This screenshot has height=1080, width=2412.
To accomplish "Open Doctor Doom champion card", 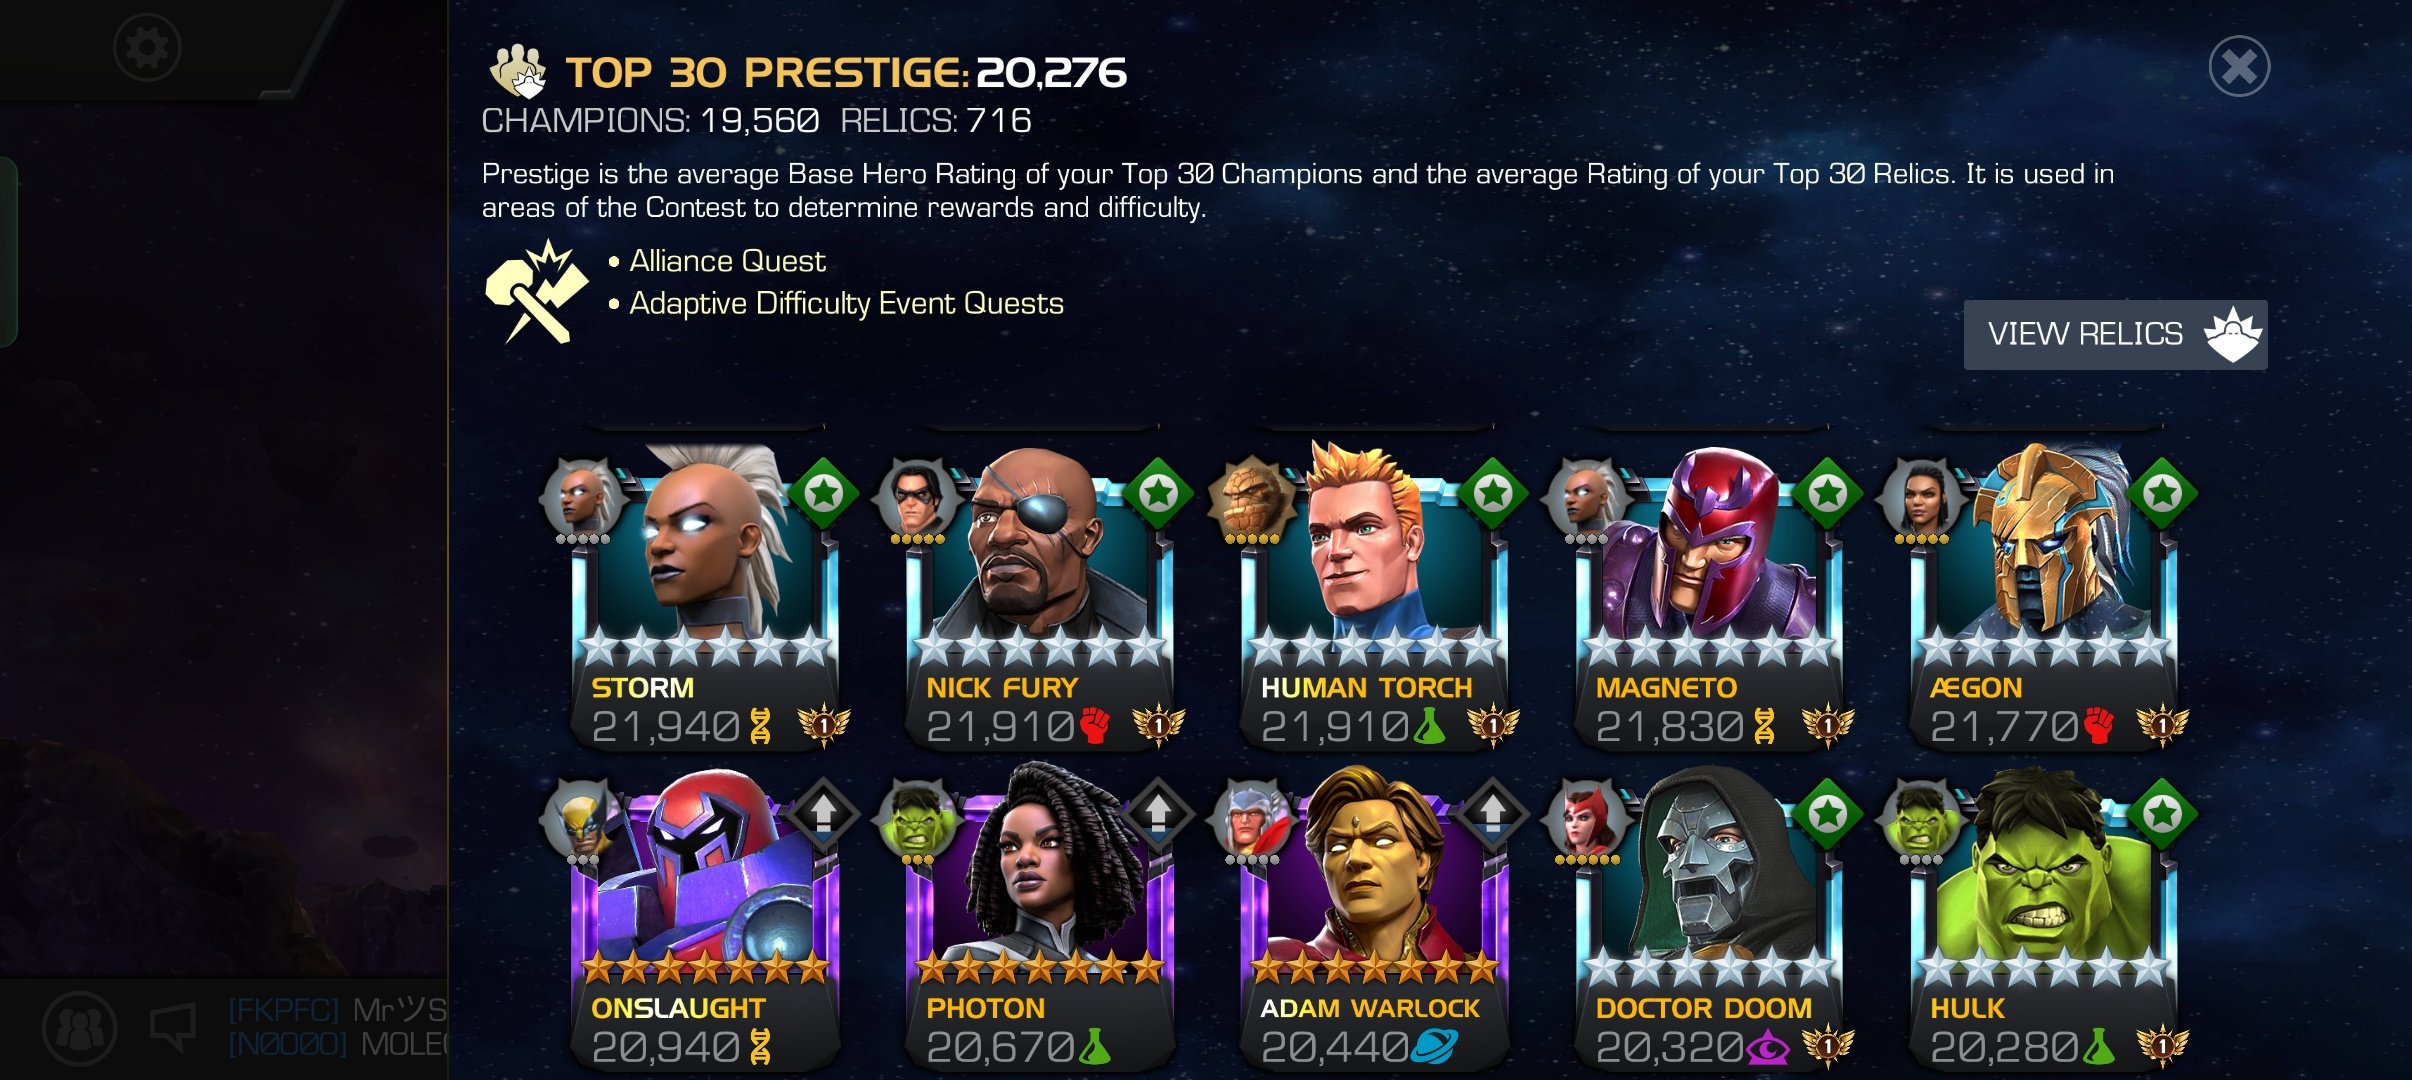I will [x=1711, y=920].
